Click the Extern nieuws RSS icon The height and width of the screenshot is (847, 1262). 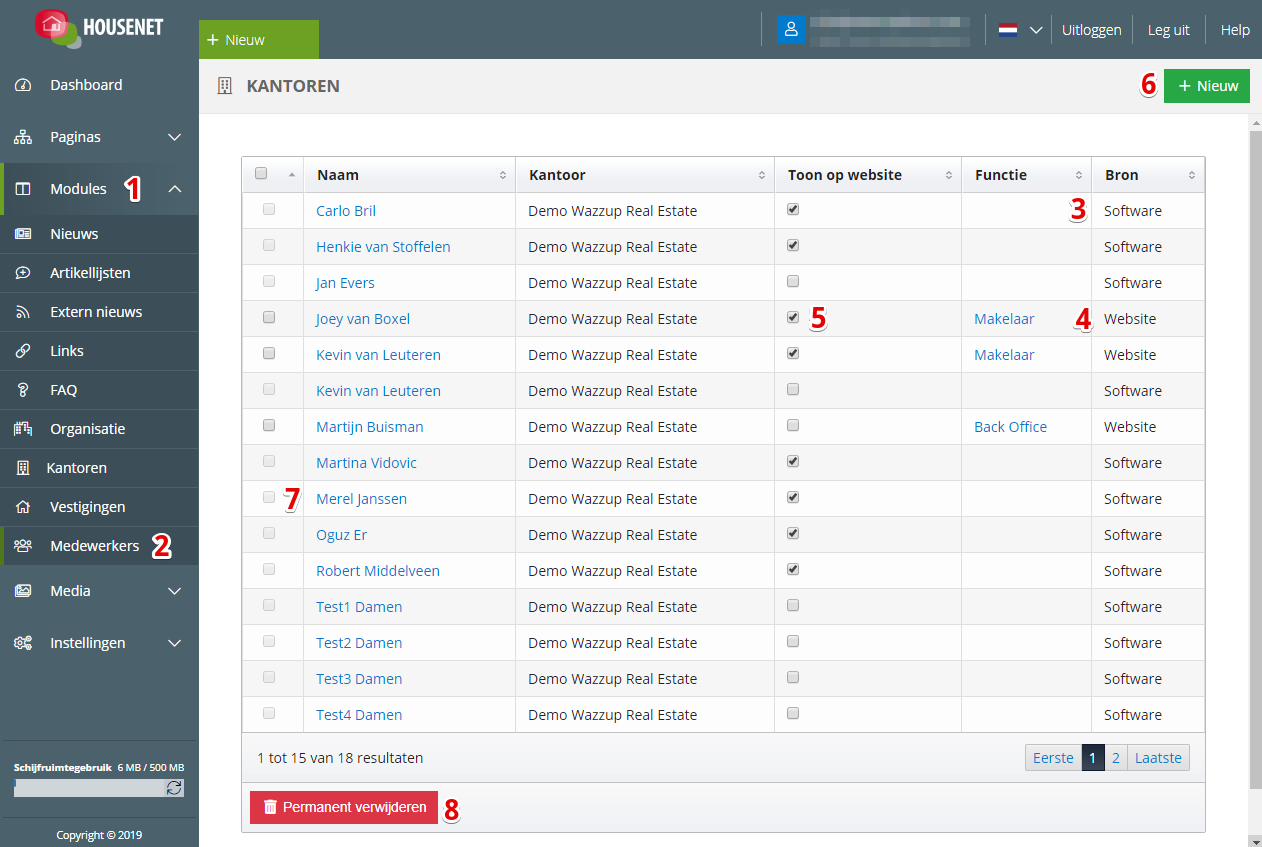23,312
